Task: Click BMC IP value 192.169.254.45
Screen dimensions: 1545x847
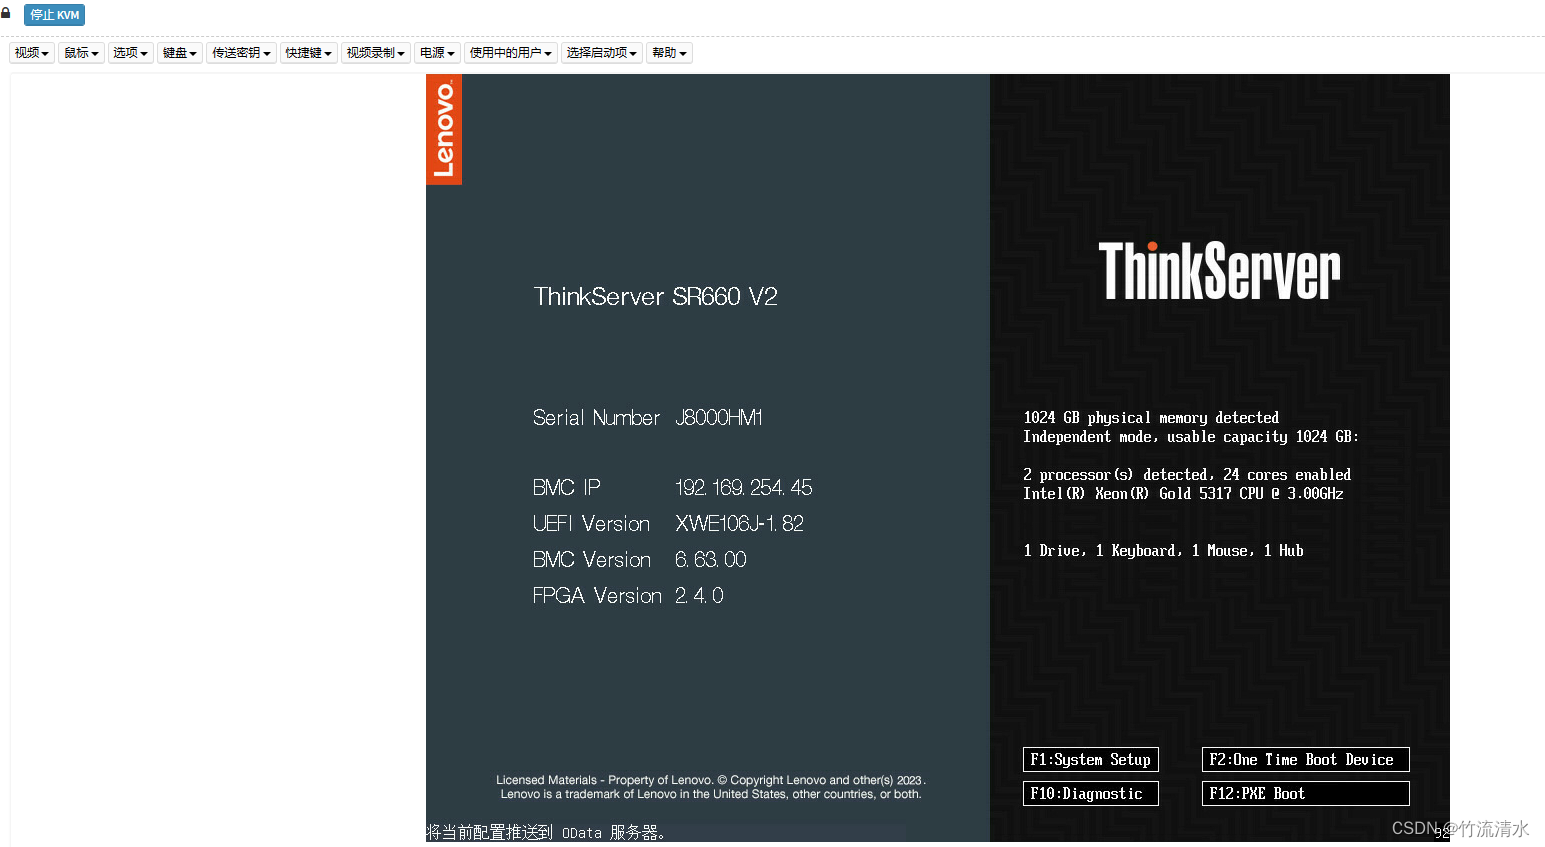Action: 743,488
